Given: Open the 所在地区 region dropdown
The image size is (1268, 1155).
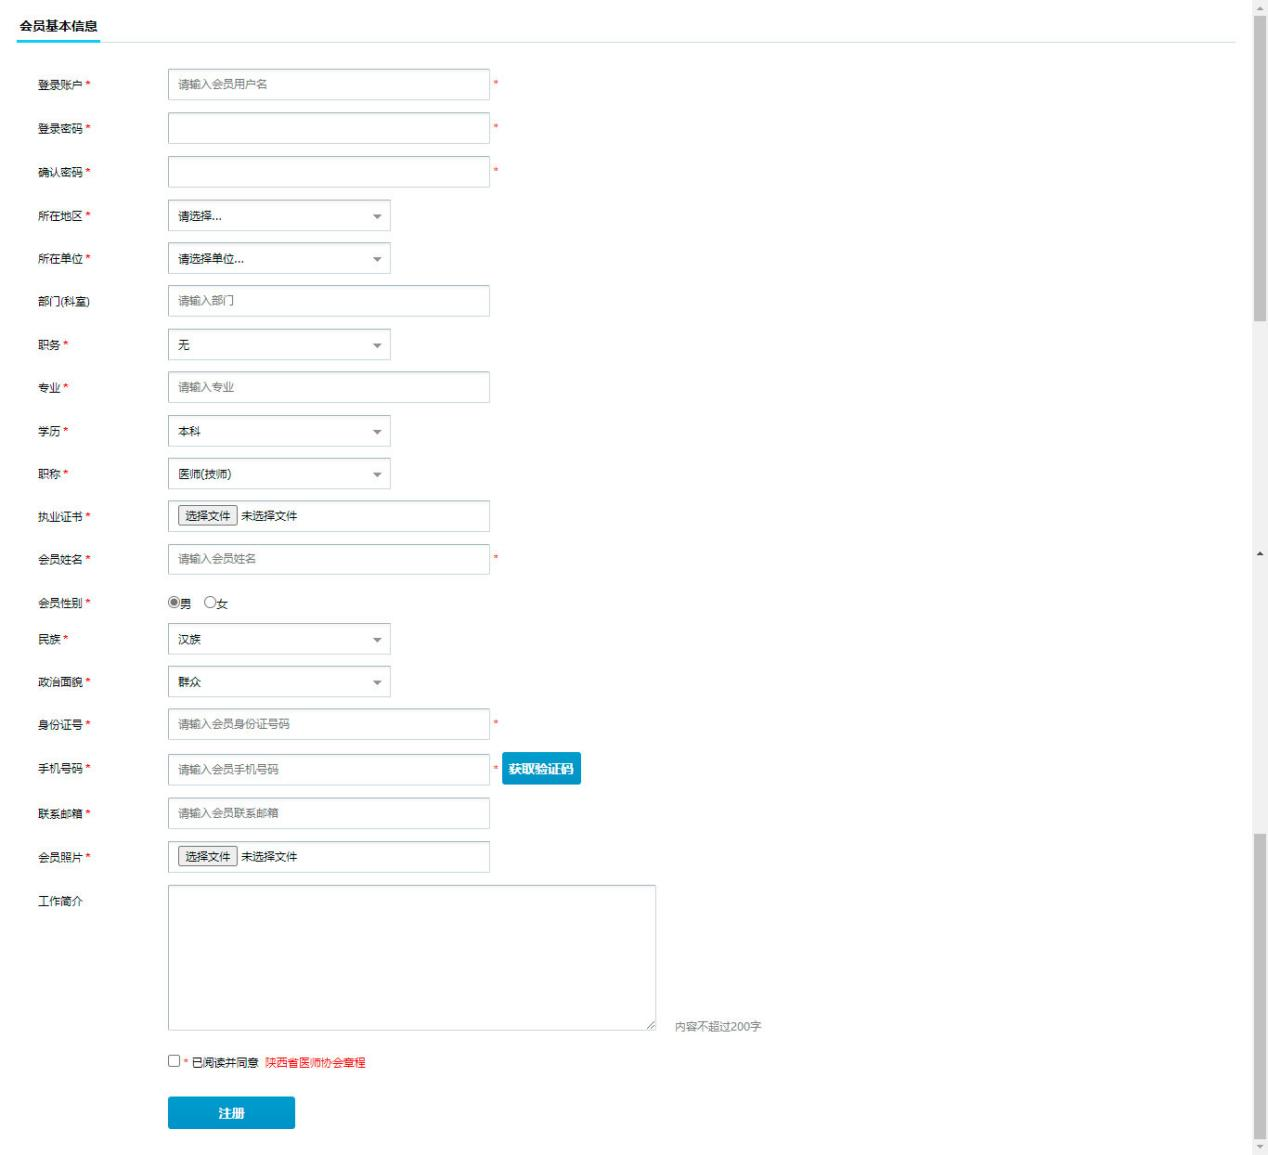Looking at the screenshot, I should pyautogui.click(x=279, y=216).
